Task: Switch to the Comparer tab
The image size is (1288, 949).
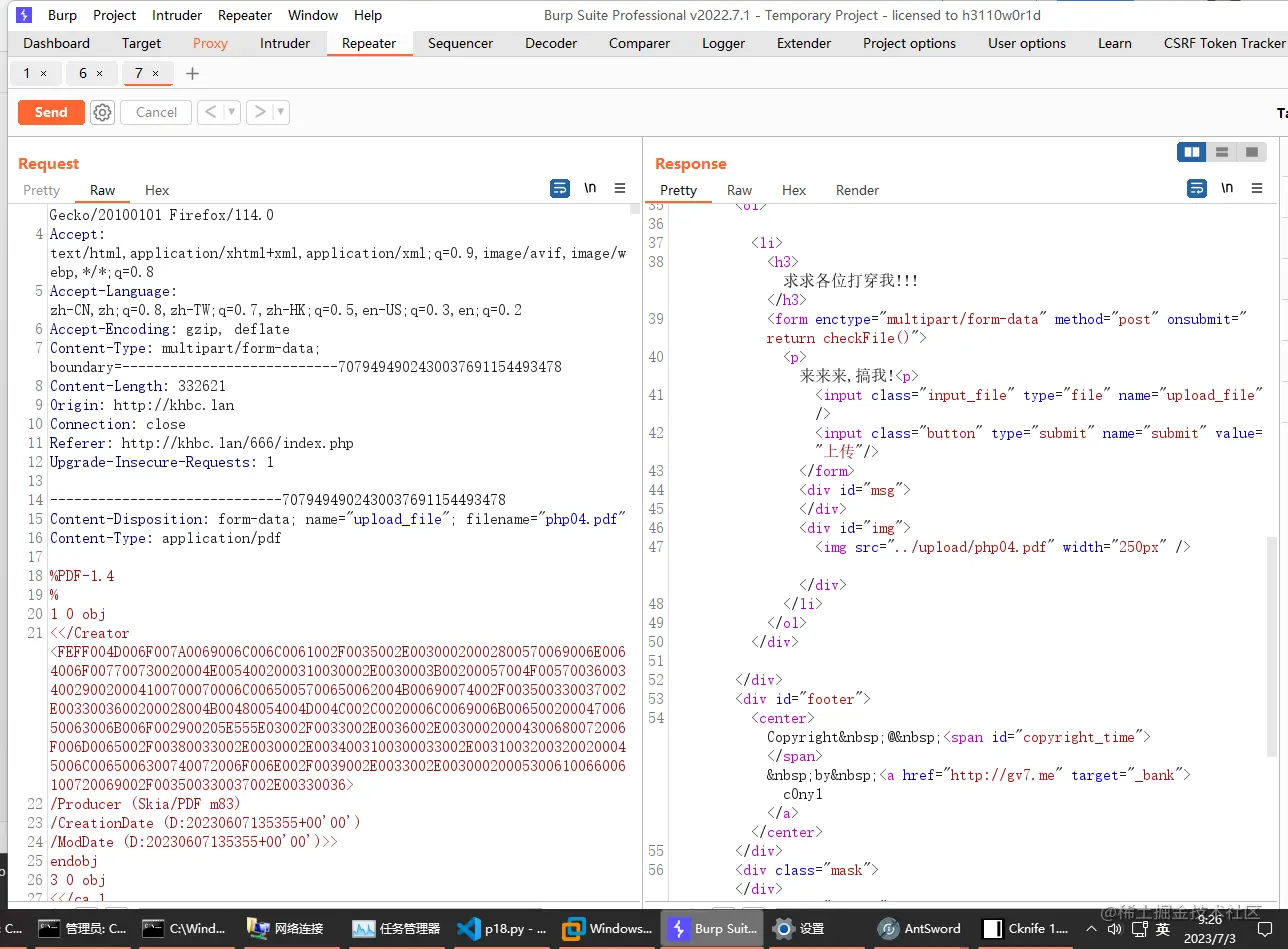Action: (639, 43)
